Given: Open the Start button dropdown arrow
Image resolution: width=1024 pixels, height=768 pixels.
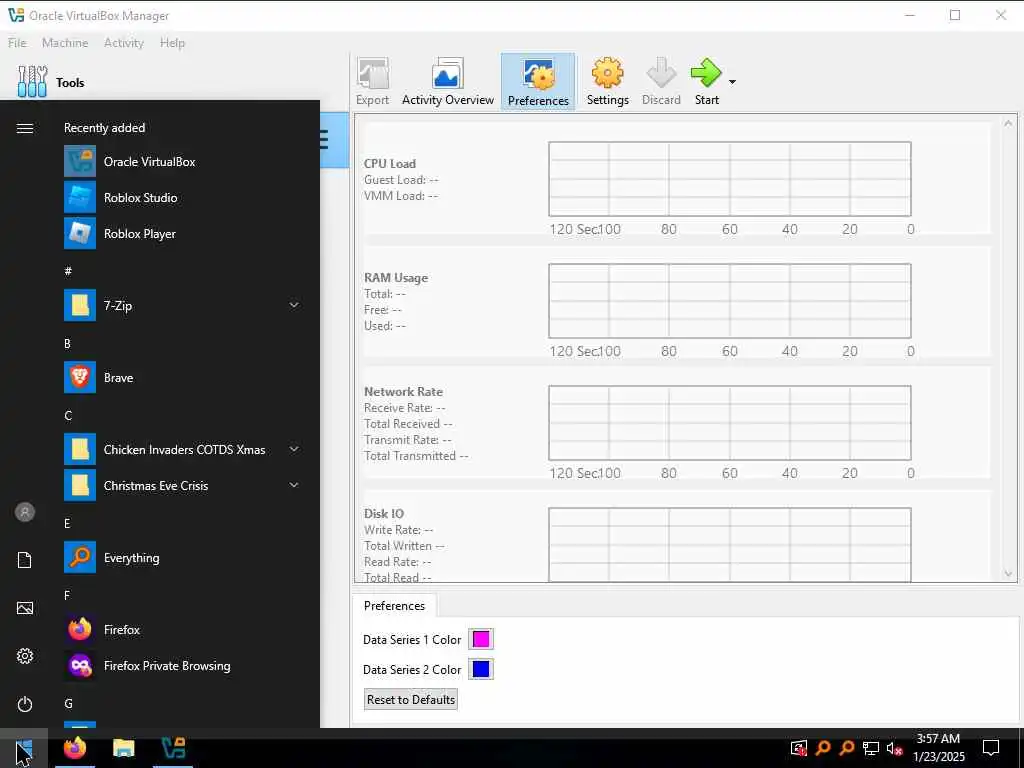Looking at the screenshot, I should (x=732, y=82).
